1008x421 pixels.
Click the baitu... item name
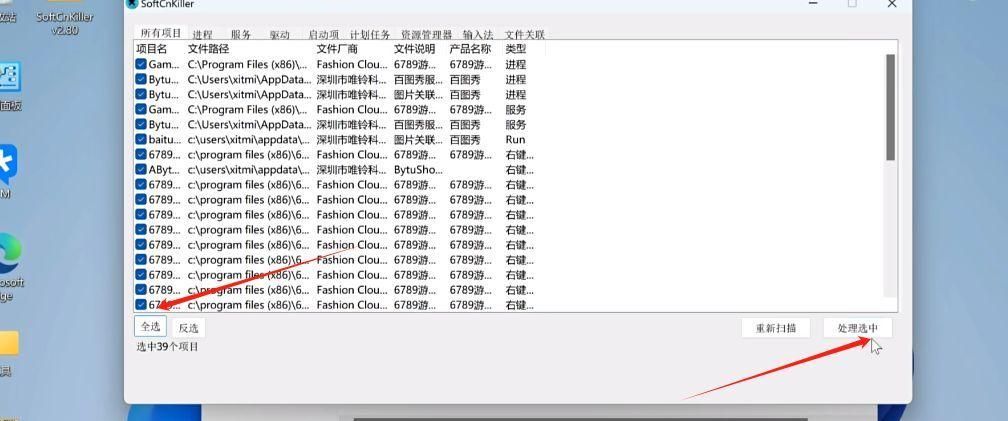[x=165, y=139]
